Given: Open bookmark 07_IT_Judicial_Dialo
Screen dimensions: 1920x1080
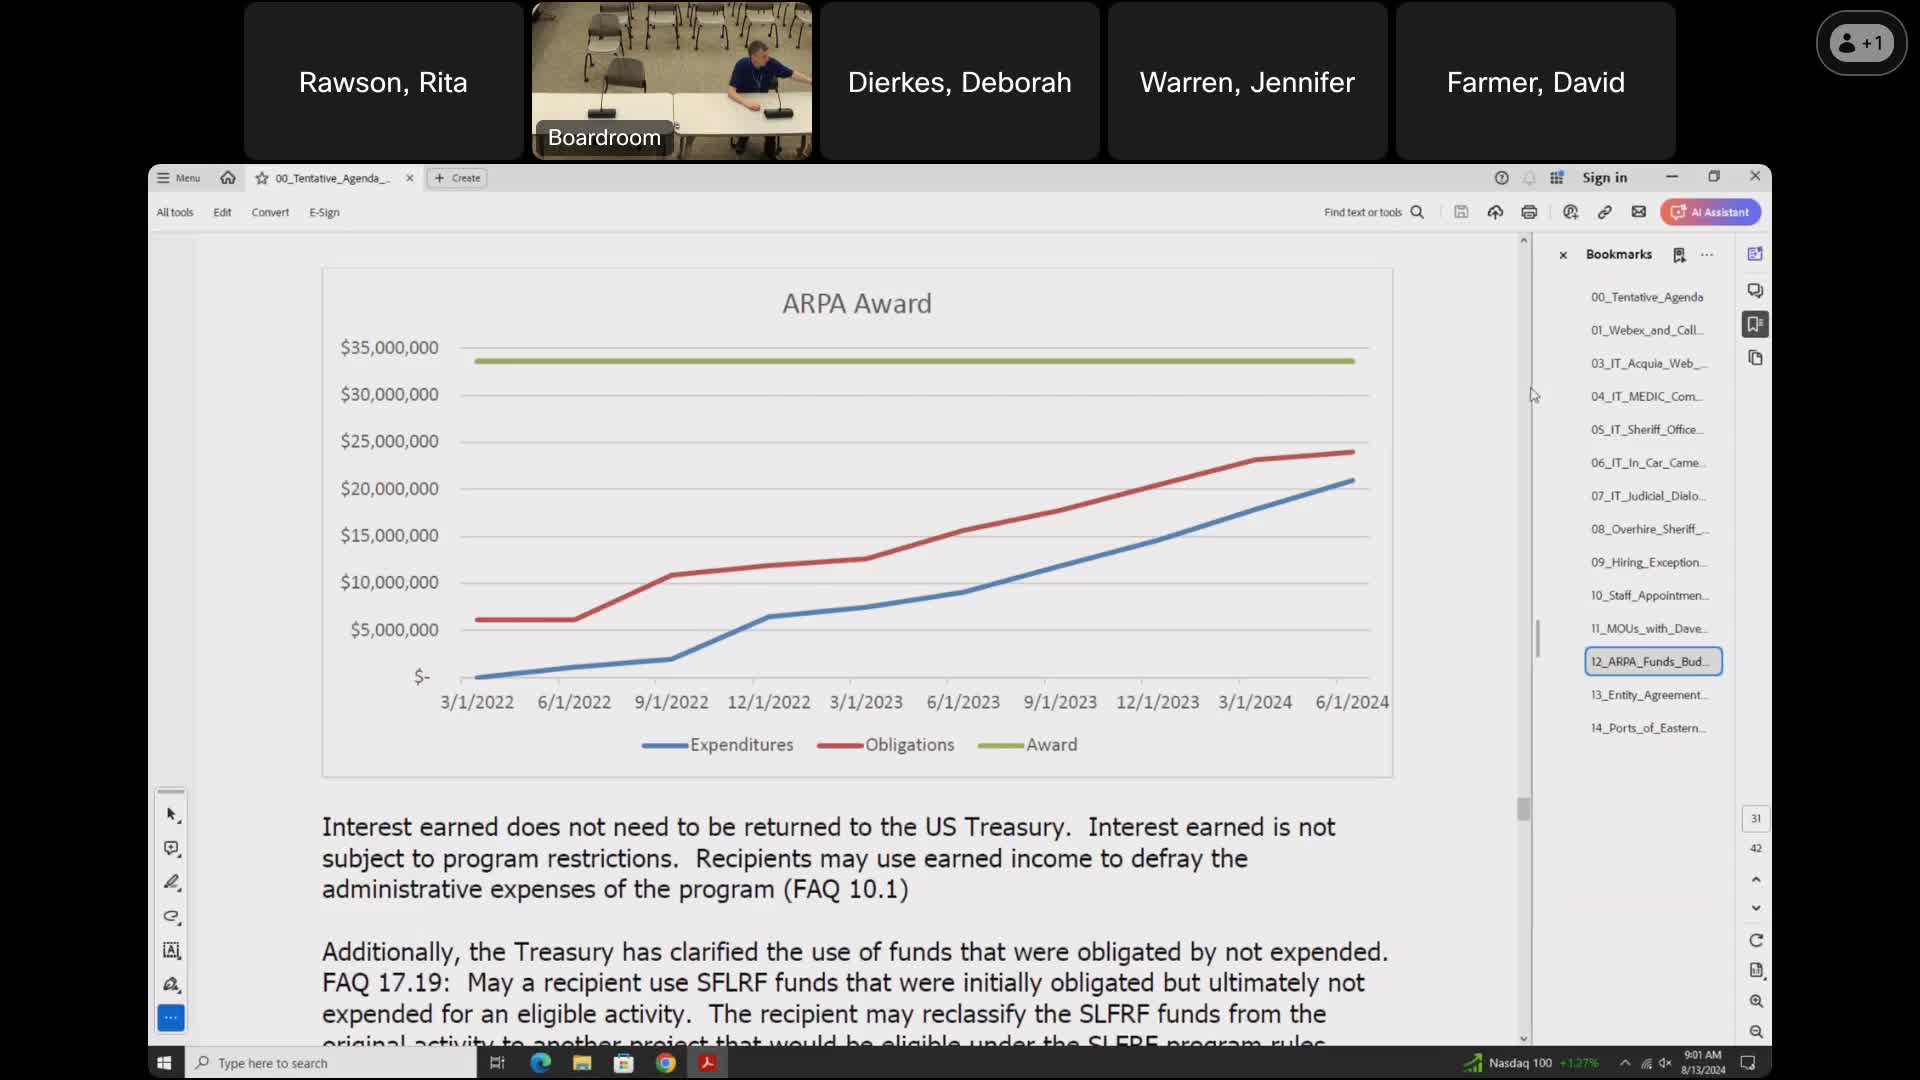Looking at the screenshot, I should (x=1647, y=496).
